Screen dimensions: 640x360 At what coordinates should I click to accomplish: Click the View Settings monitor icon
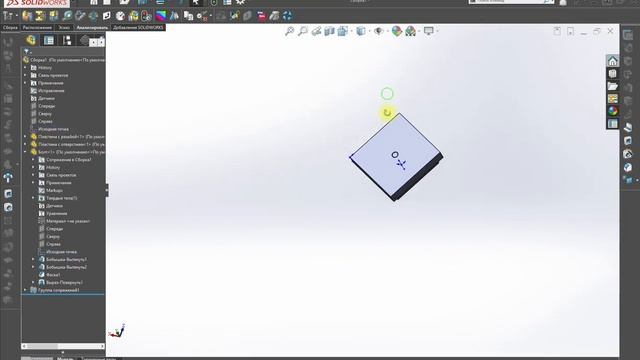coord(429,31)
